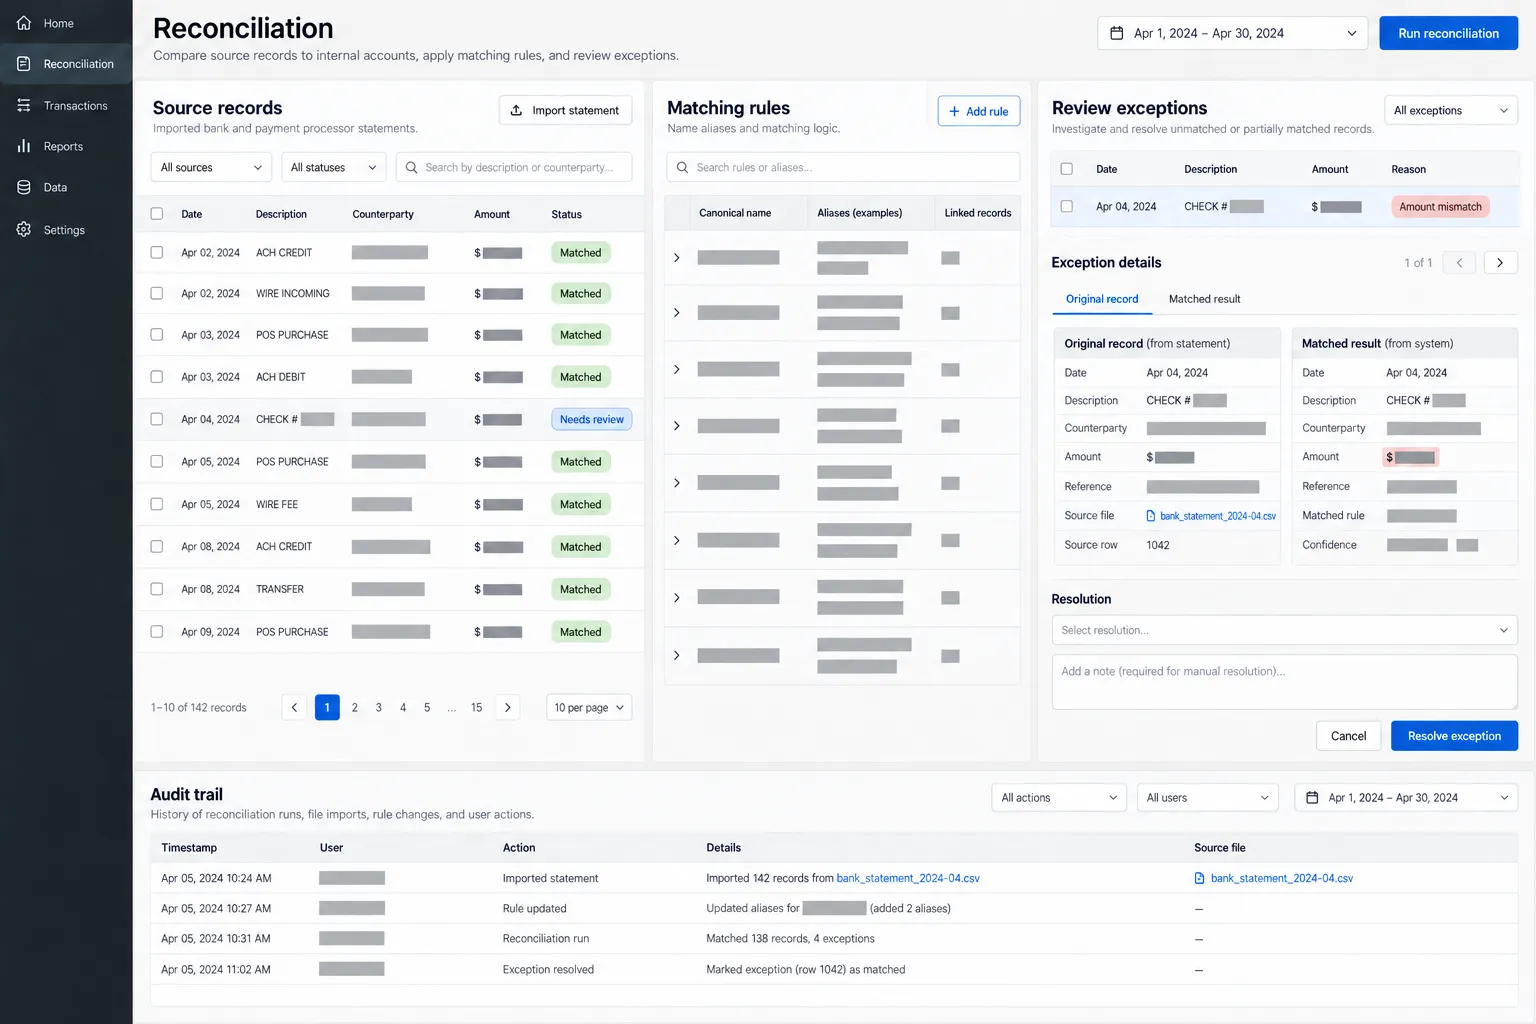Screen dimensions: 1536x1024
Task: Open the All statuses filter dropdown
Action: pyautogui.click(x=334, y=167)
